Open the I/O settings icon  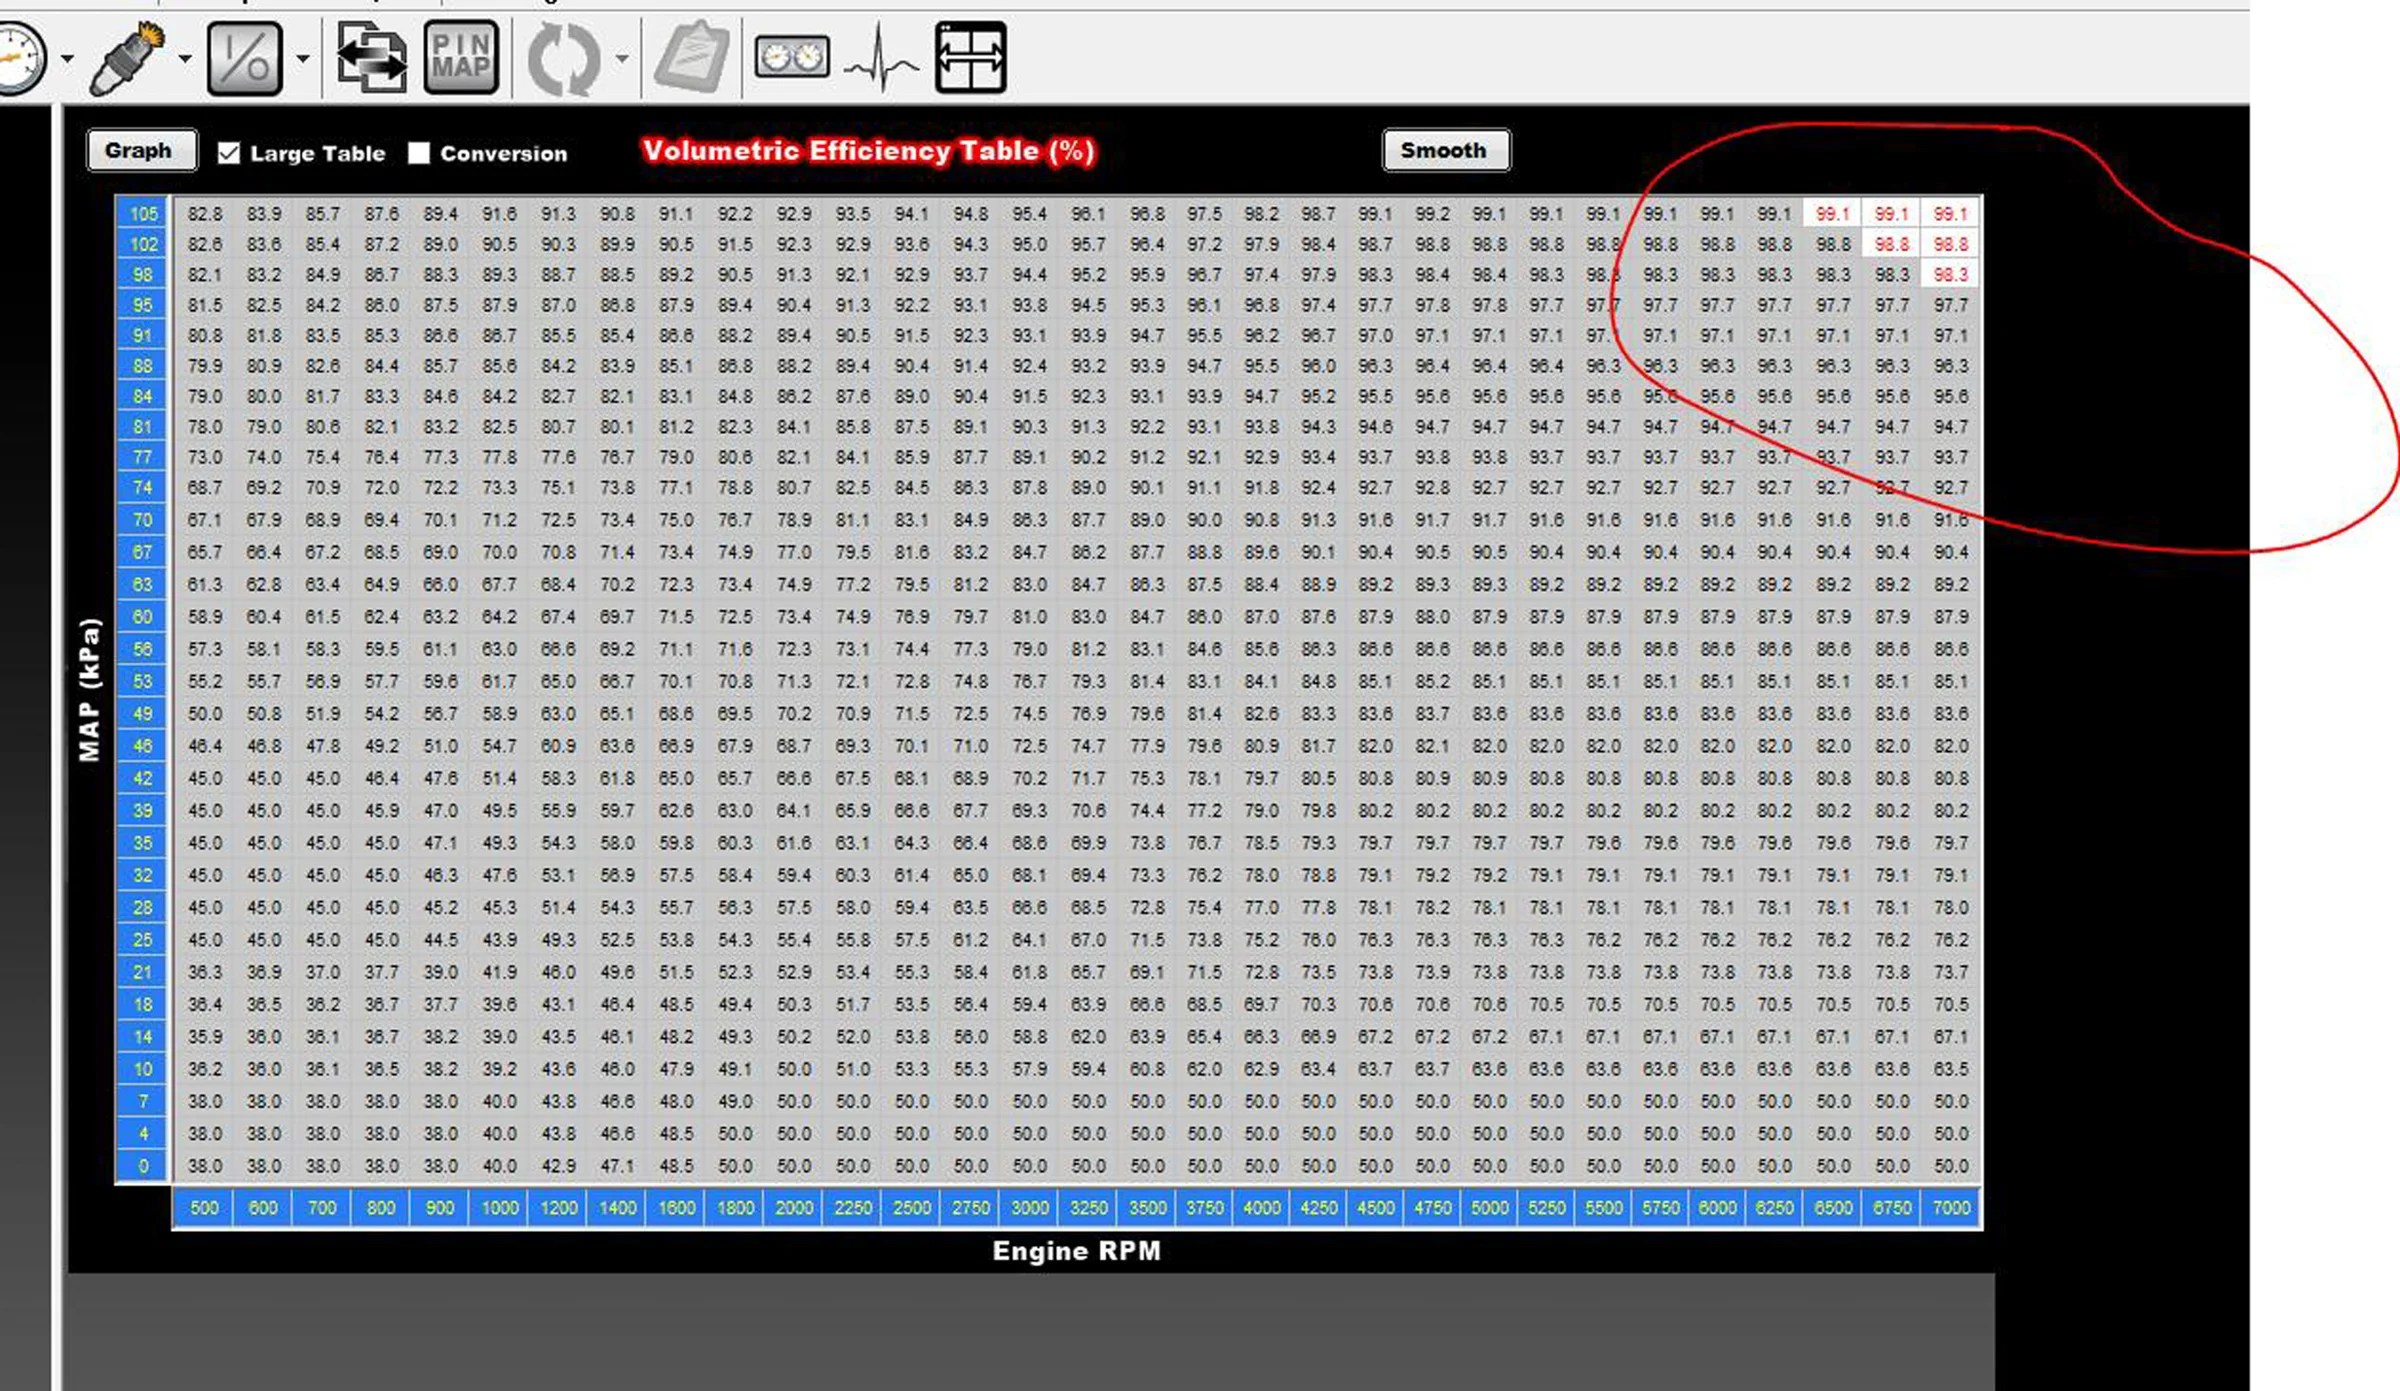pos(244,59)
